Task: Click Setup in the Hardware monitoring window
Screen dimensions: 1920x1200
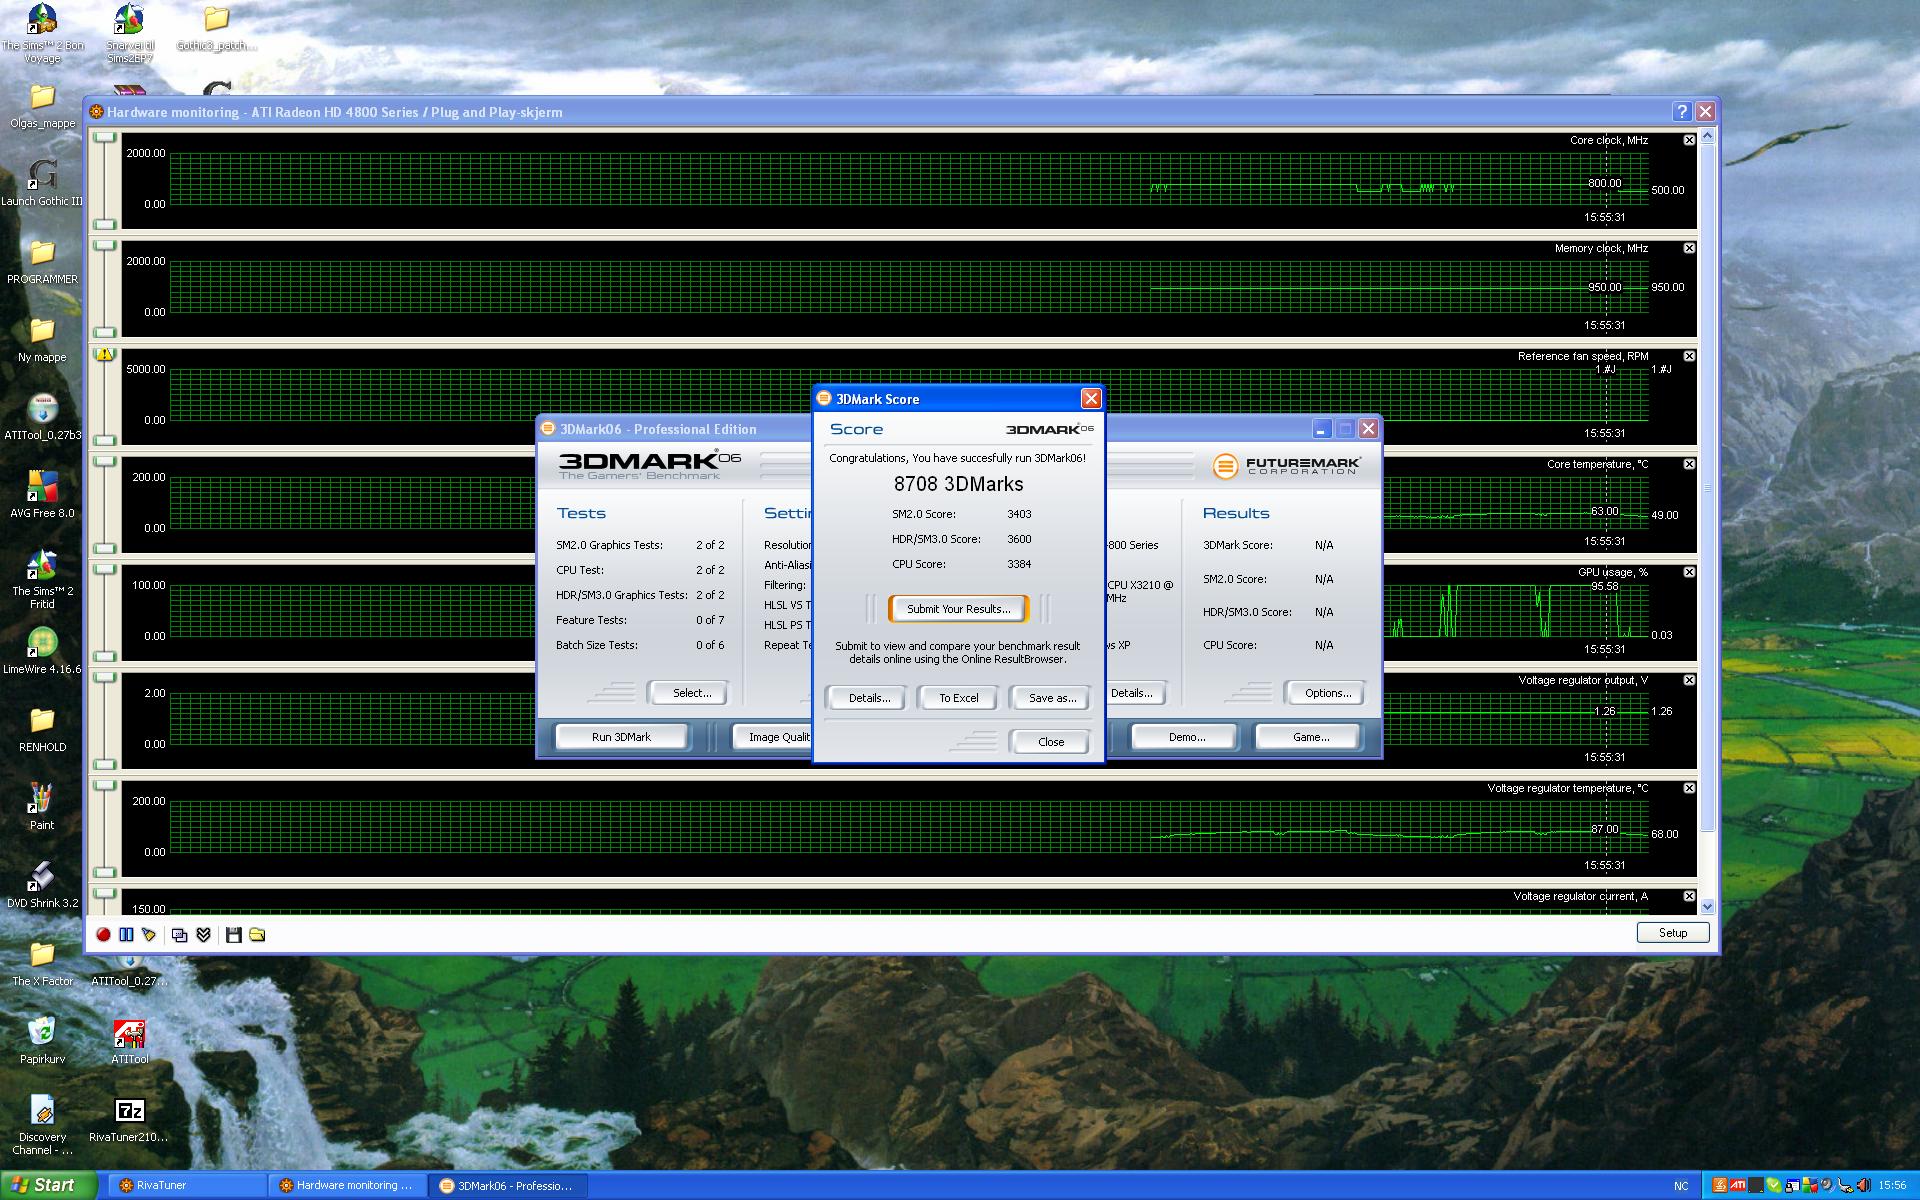Action: click(1673, 932)
